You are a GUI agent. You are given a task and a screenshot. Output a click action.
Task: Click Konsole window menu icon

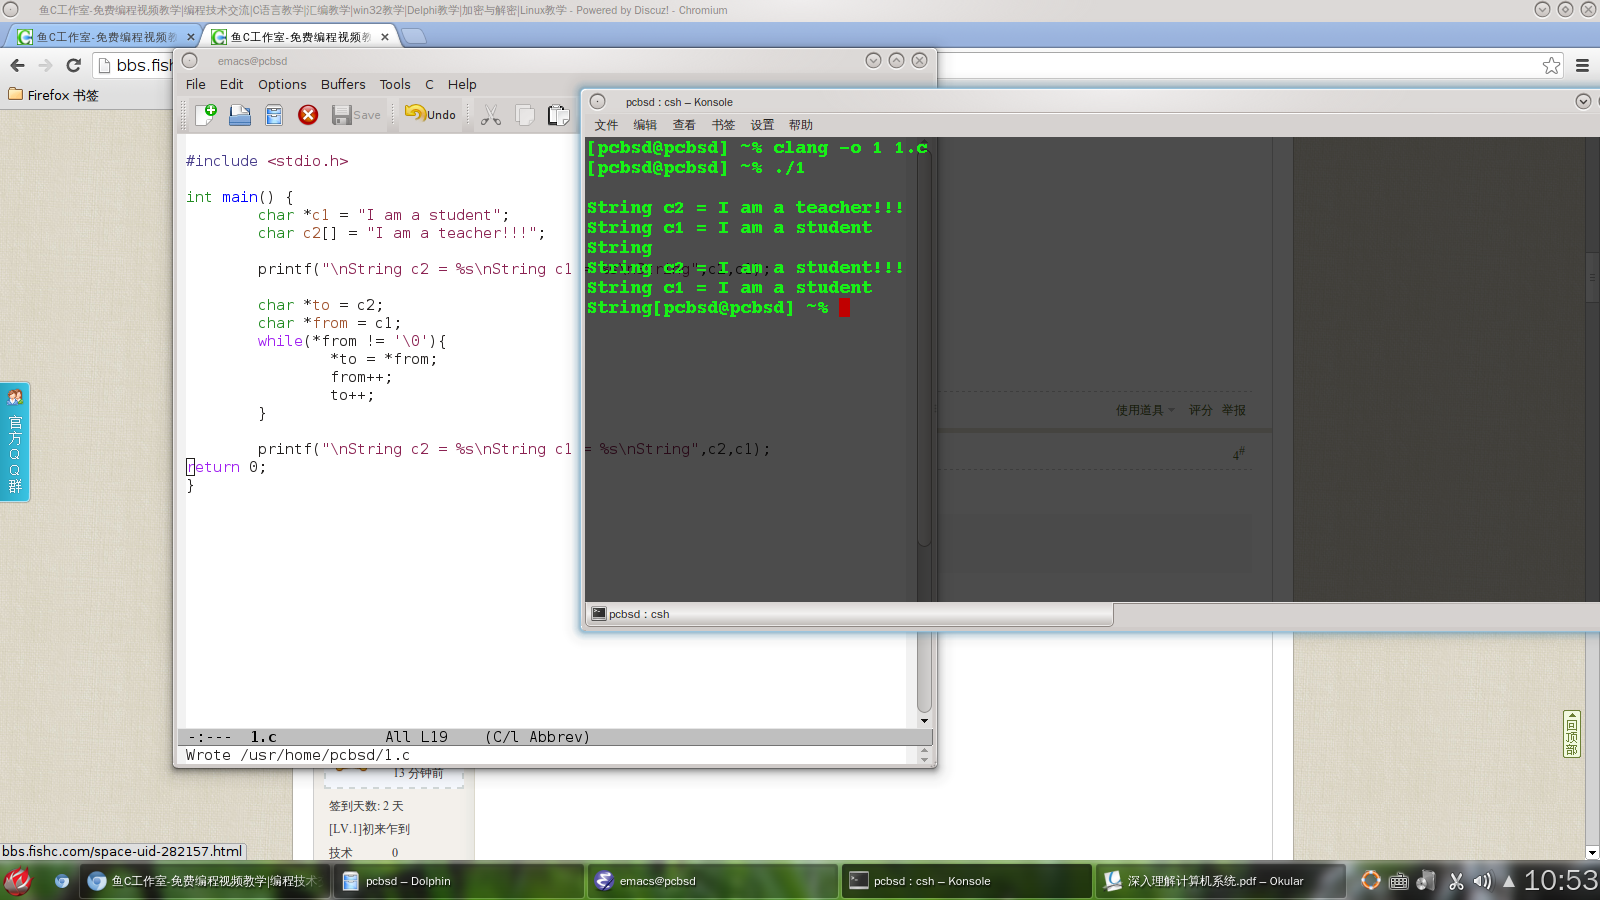point(598,101)
